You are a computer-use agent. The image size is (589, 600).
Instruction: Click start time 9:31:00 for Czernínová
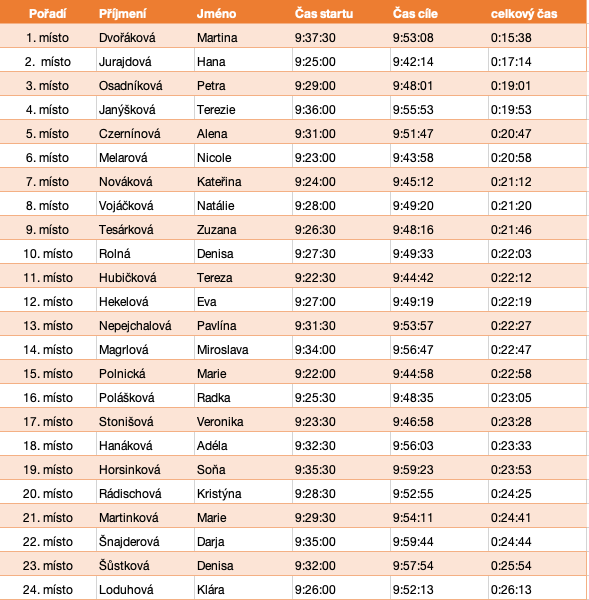tap(341, 134)
